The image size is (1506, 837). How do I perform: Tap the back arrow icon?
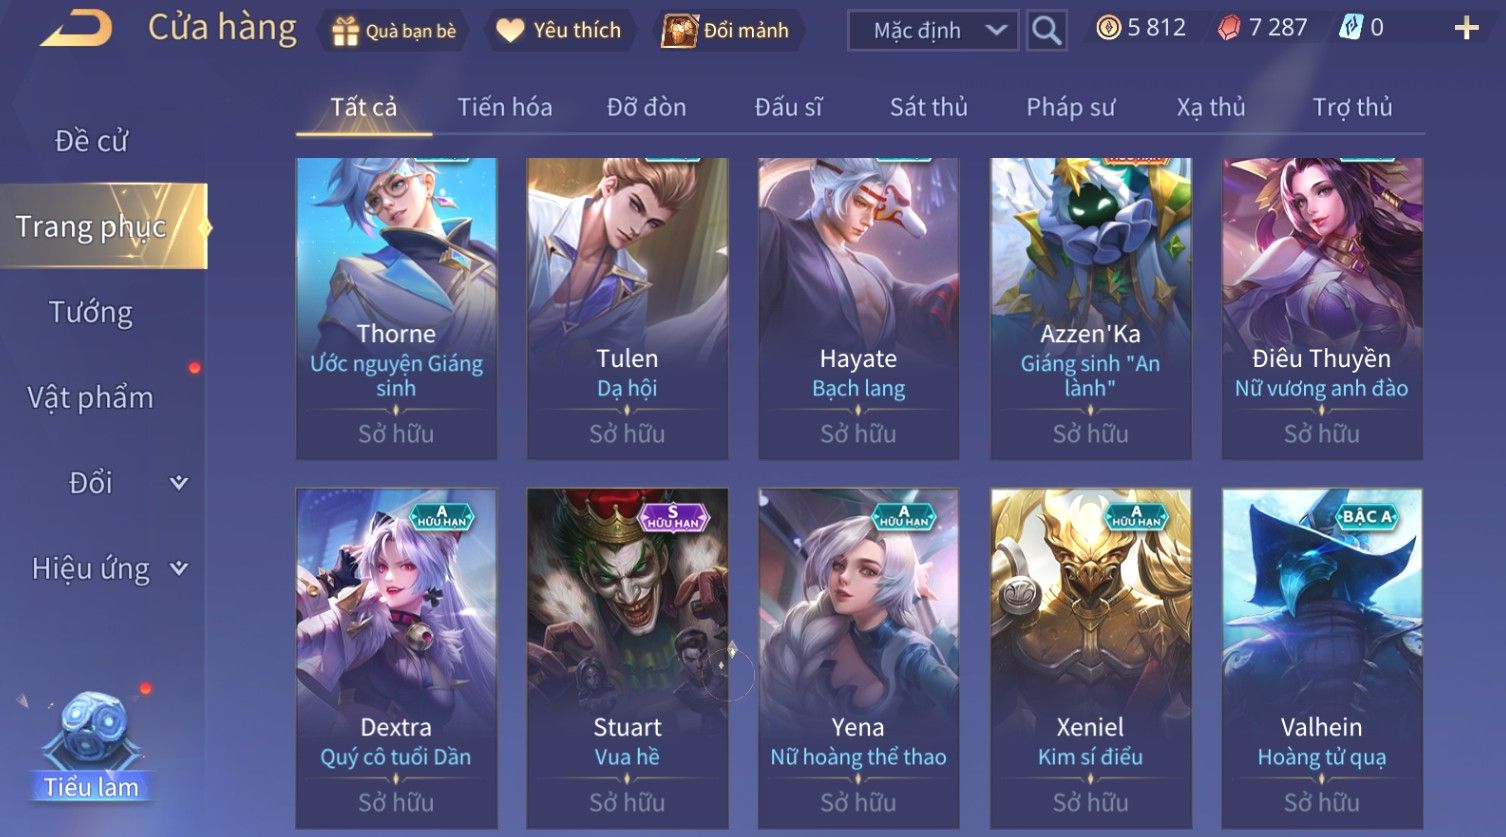(76, 30)
